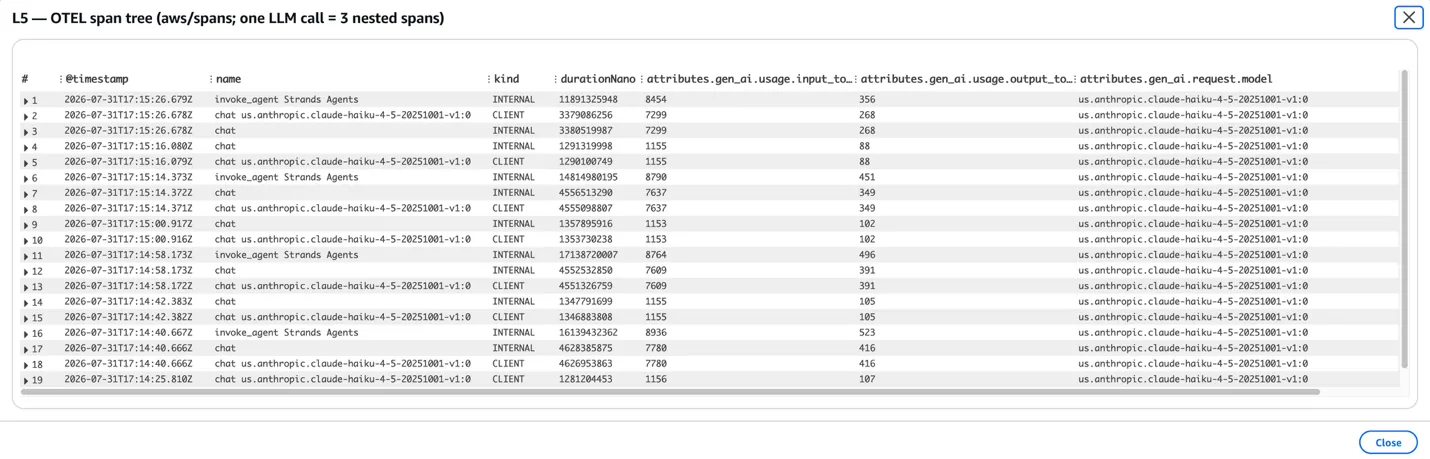The image size is (1430, 459).
Task: Click input token value 8936
Action: pyautogui.click(x=656, y=332)
